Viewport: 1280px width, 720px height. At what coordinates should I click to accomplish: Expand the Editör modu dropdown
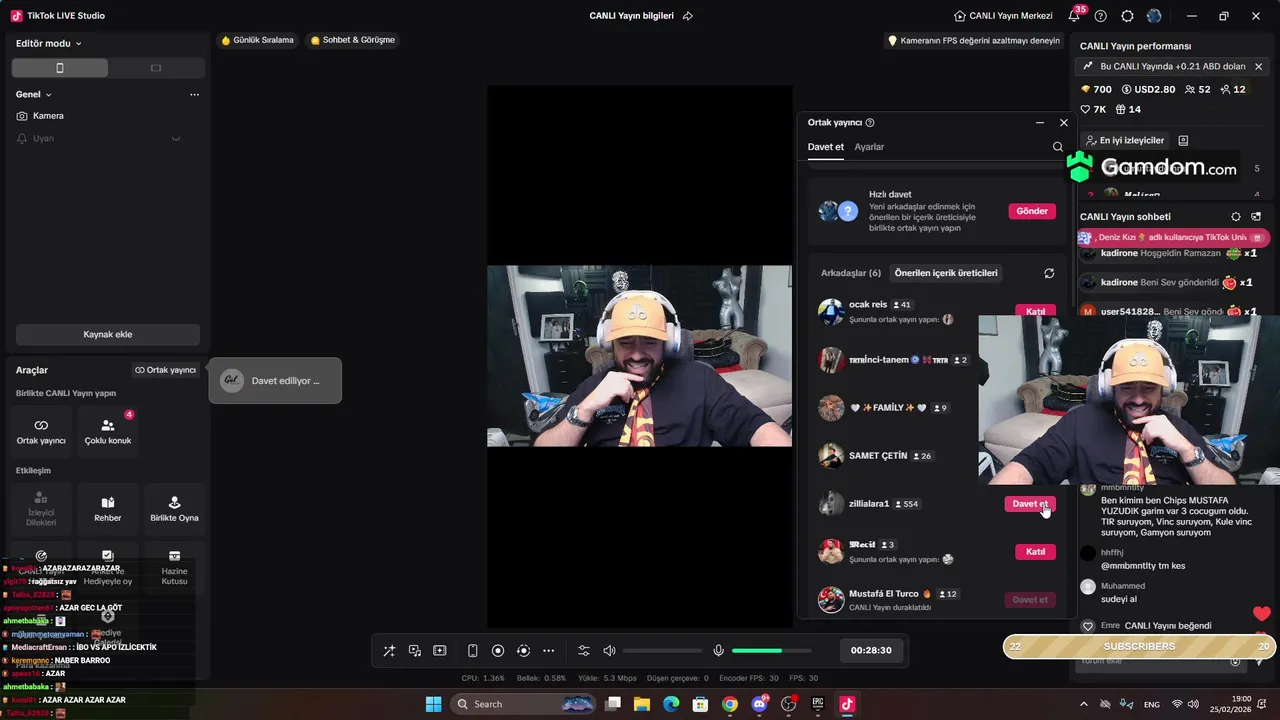coord(49,43)
